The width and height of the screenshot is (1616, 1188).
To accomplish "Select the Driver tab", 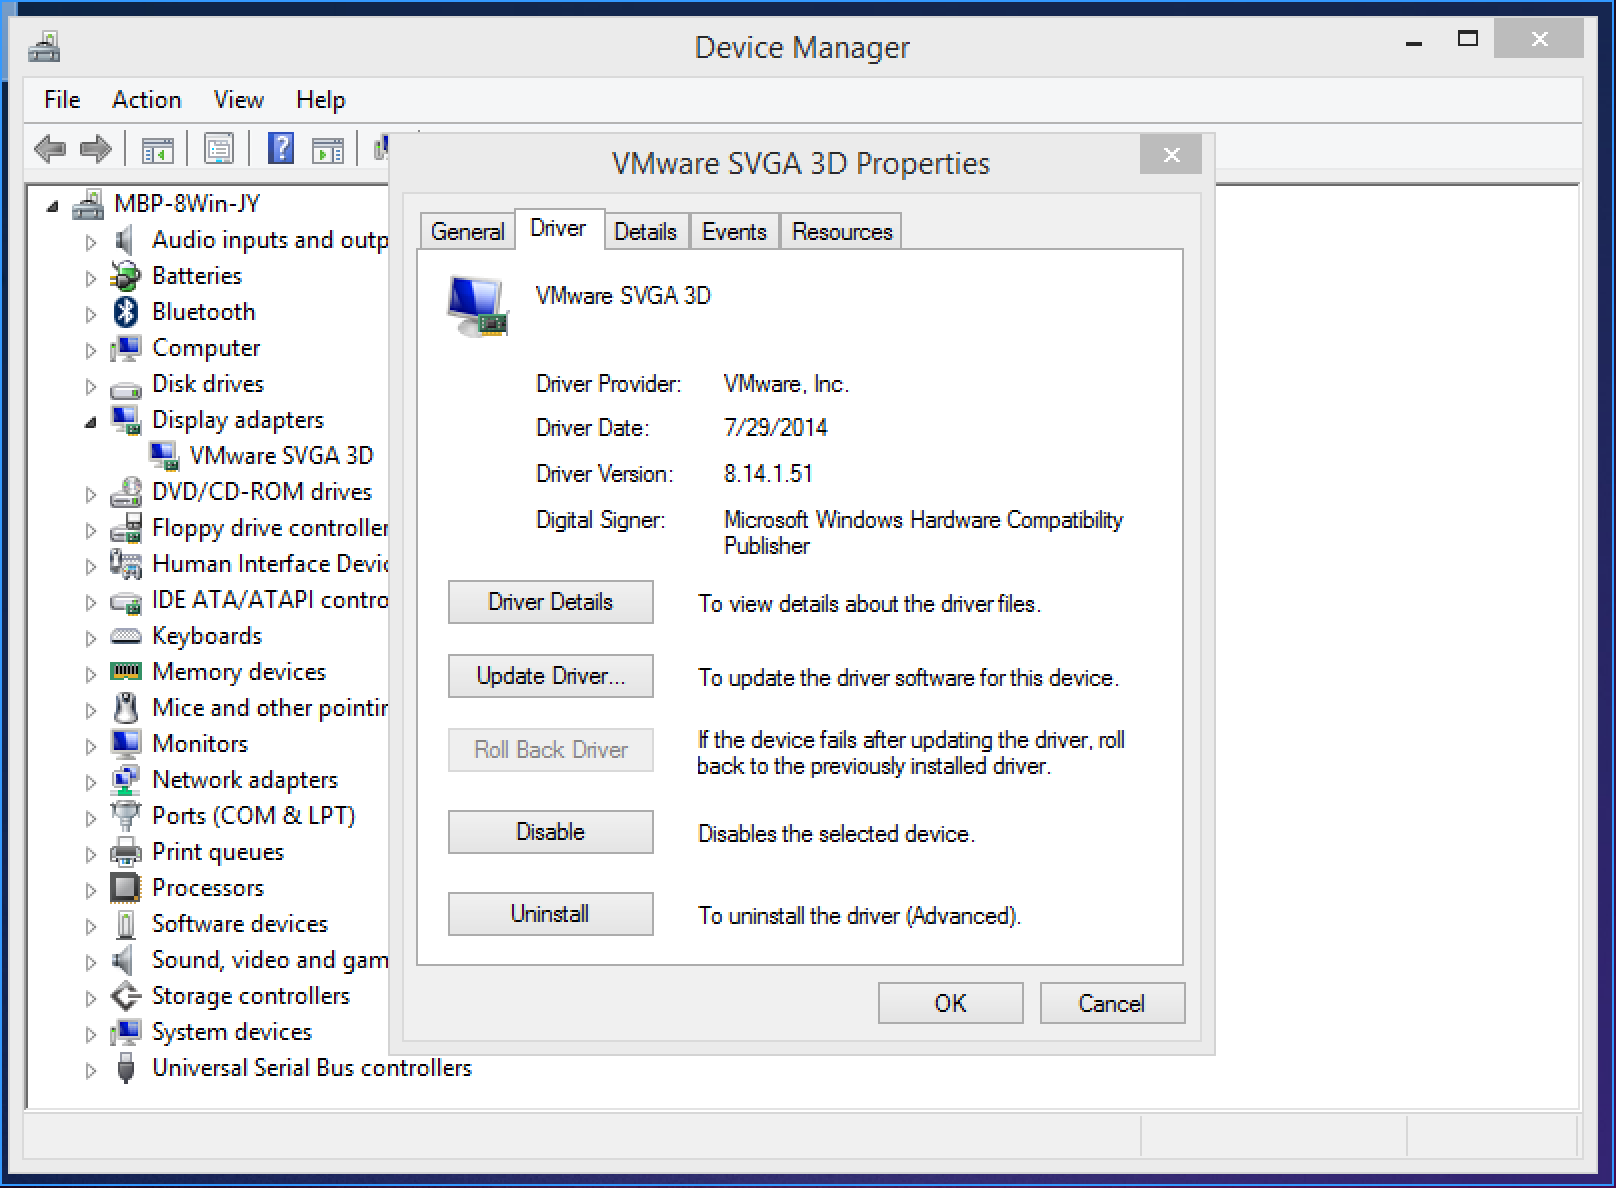I will pos(558,228).
